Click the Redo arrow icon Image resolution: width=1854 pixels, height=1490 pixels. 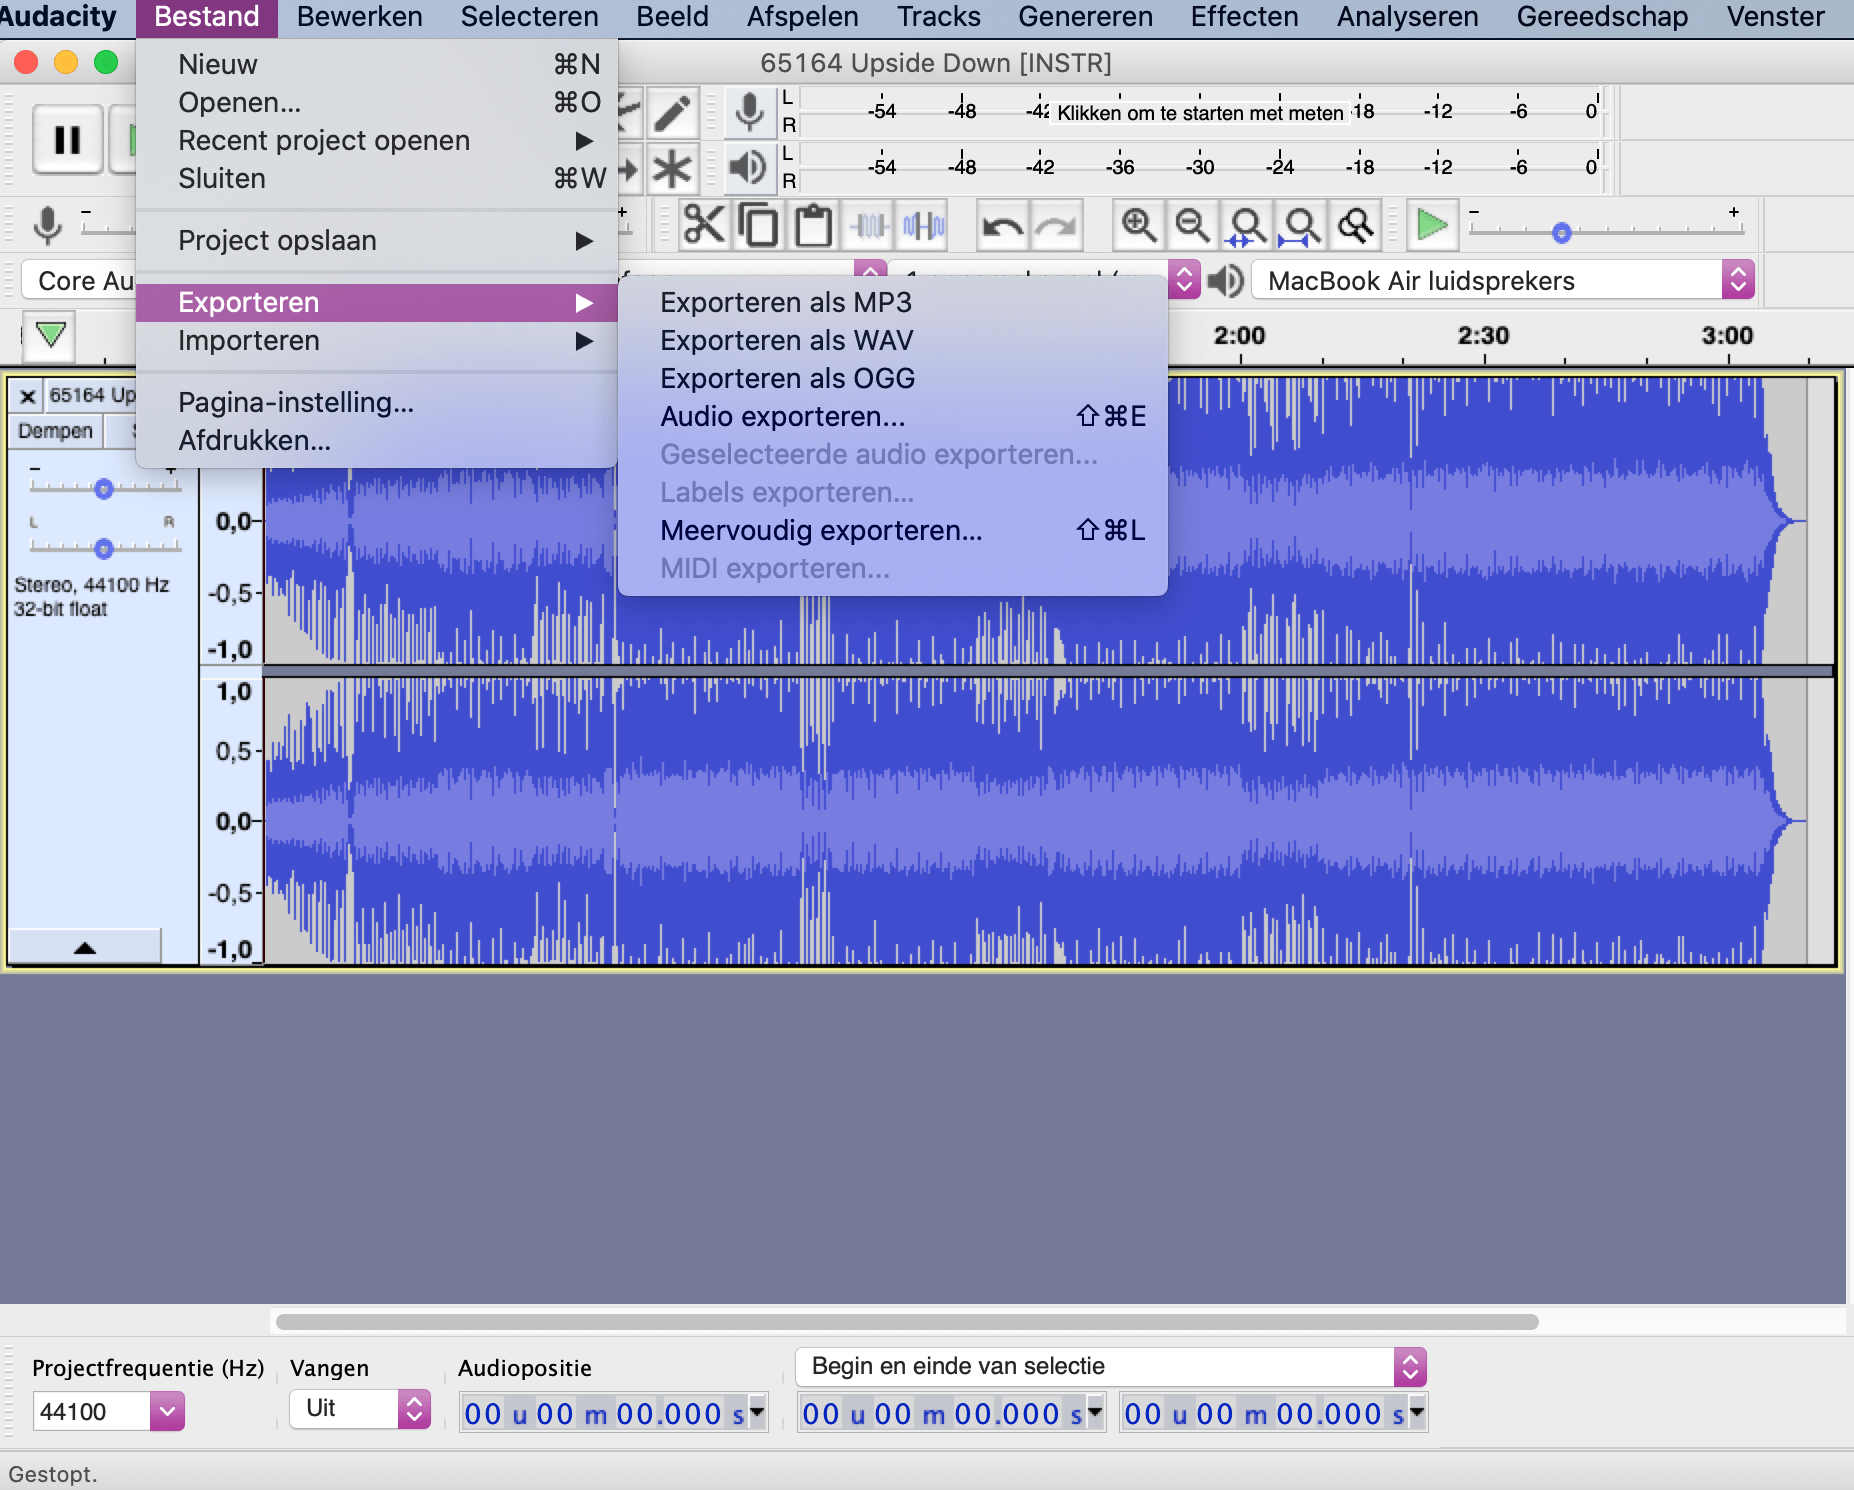click(1056, 225)
